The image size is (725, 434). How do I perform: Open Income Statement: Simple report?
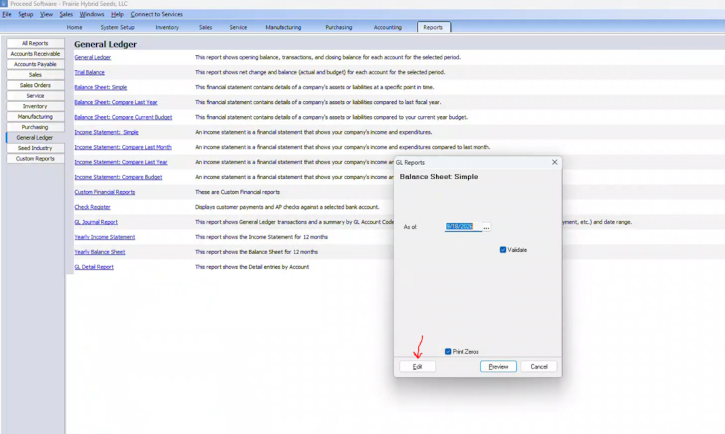point(106,132)
